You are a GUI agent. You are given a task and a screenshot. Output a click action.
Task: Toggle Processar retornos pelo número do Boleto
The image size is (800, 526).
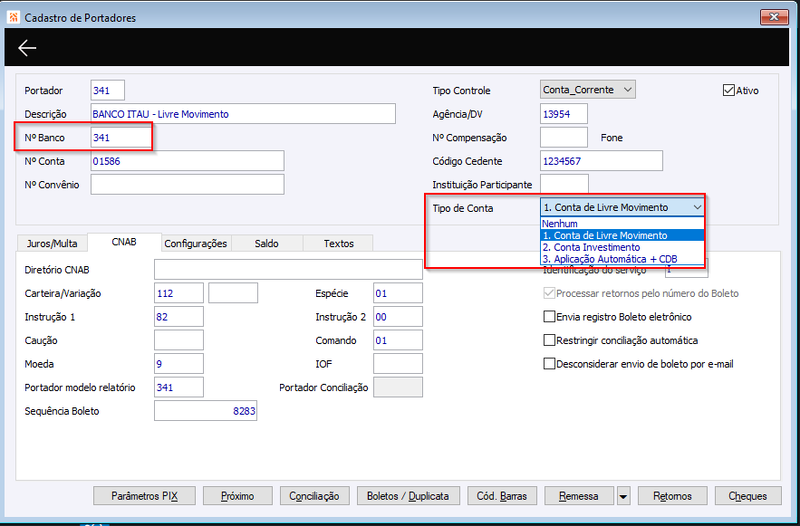[x=549, y=293]
